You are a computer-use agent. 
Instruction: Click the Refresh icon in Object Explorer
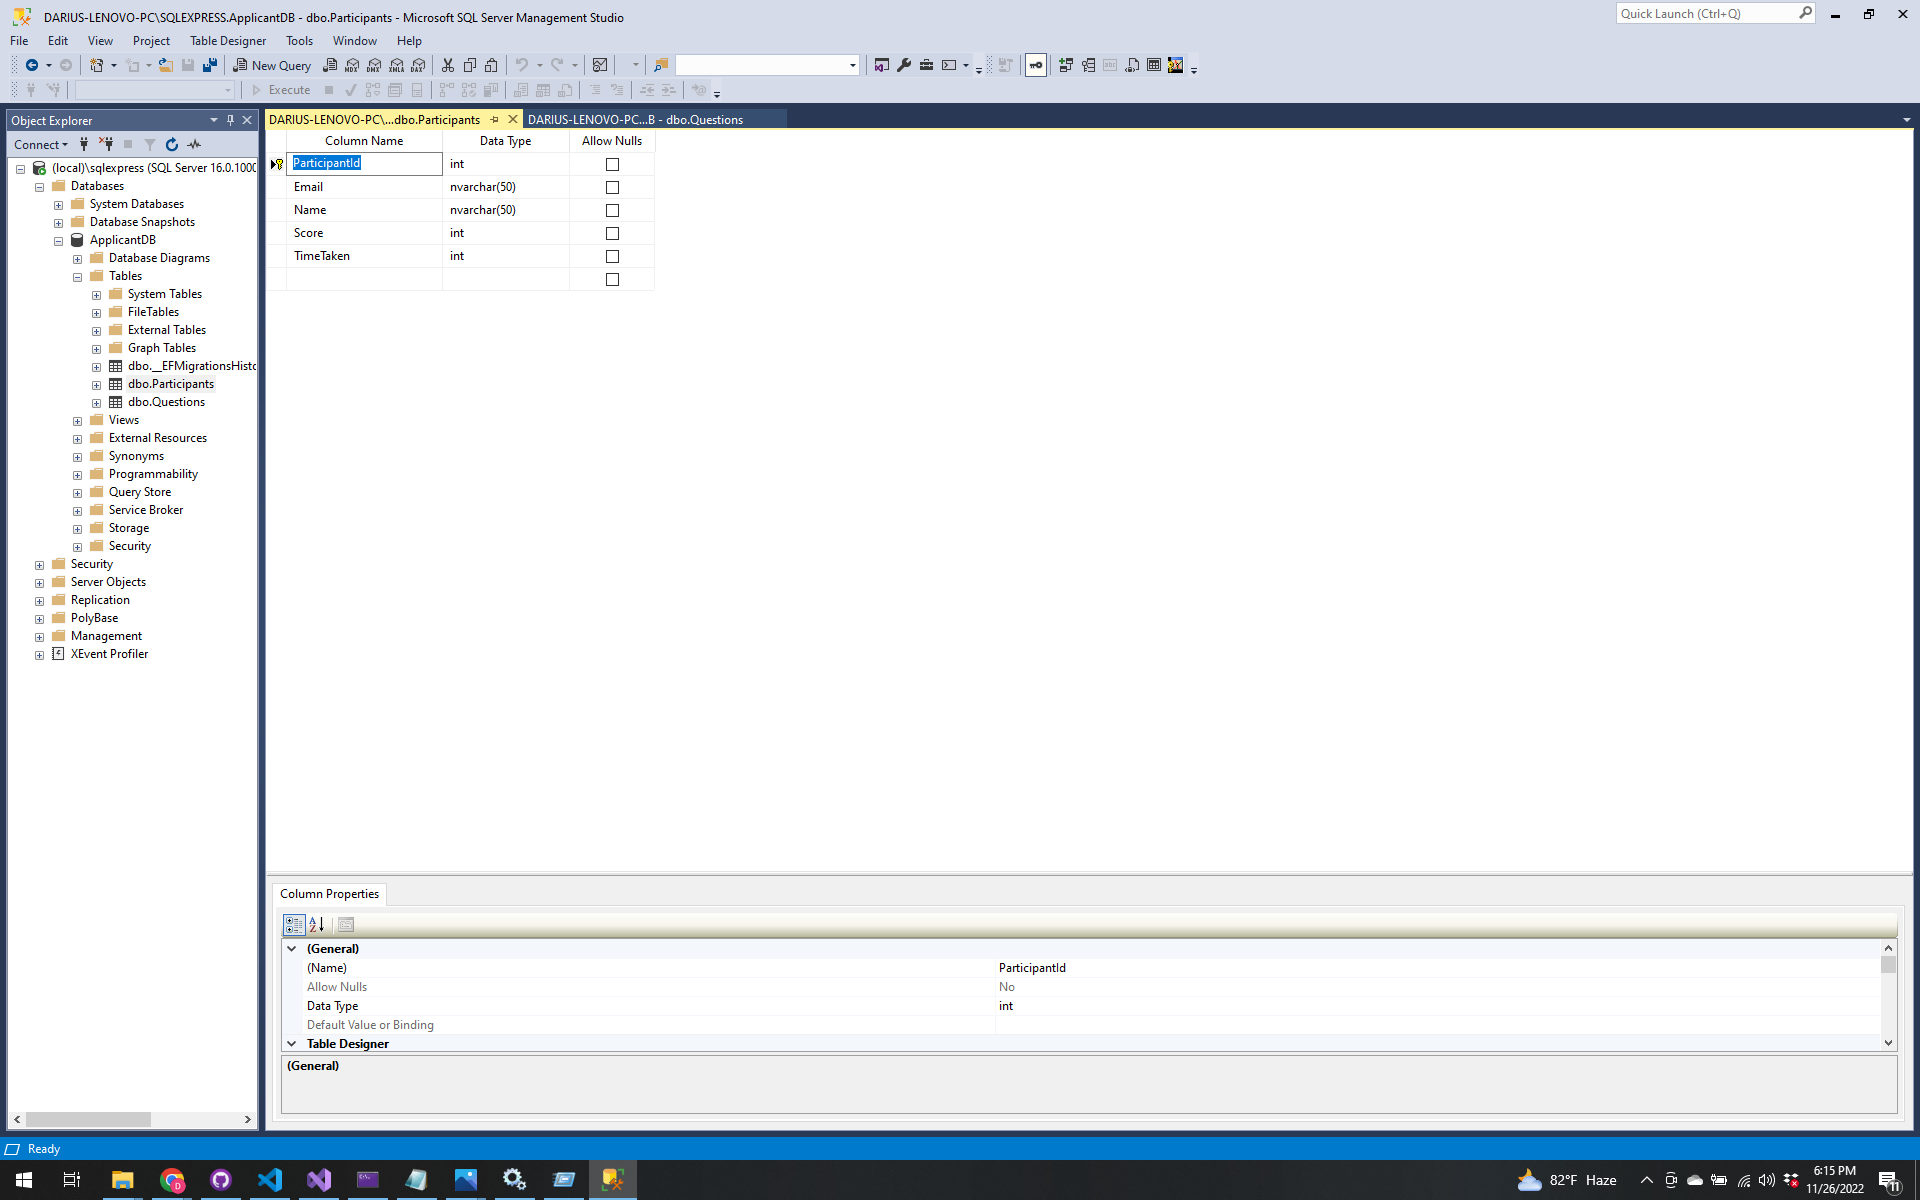[172, 144]
